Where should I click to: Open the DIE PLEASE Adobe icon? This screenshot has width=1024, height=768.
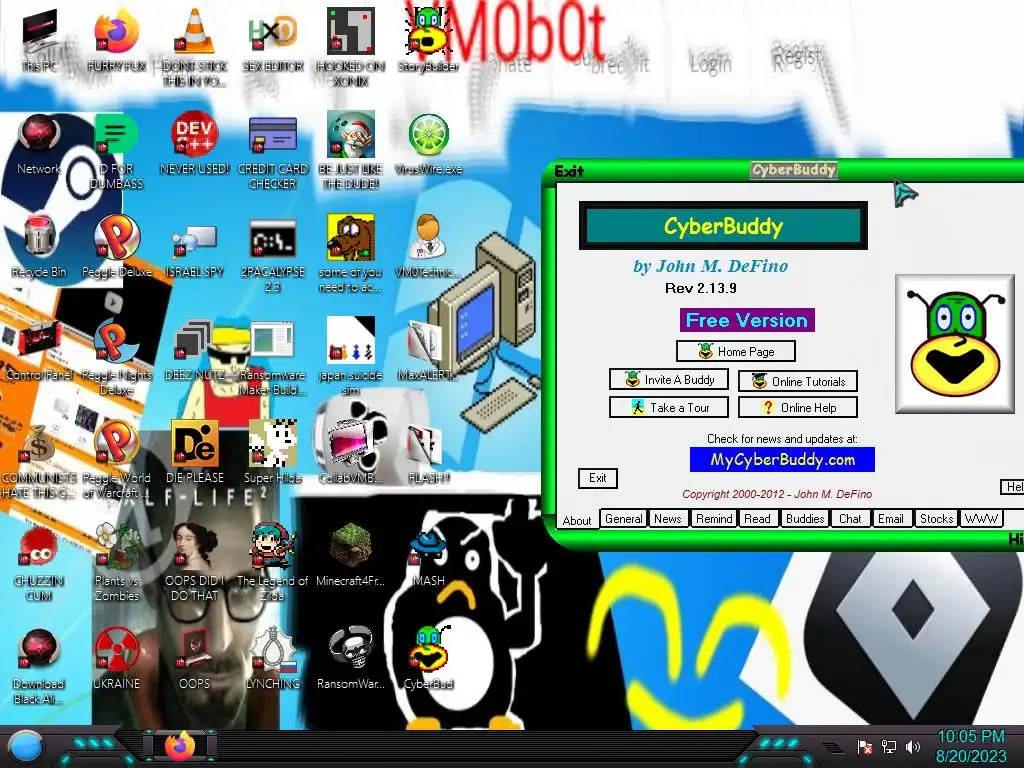click(195, 453)
